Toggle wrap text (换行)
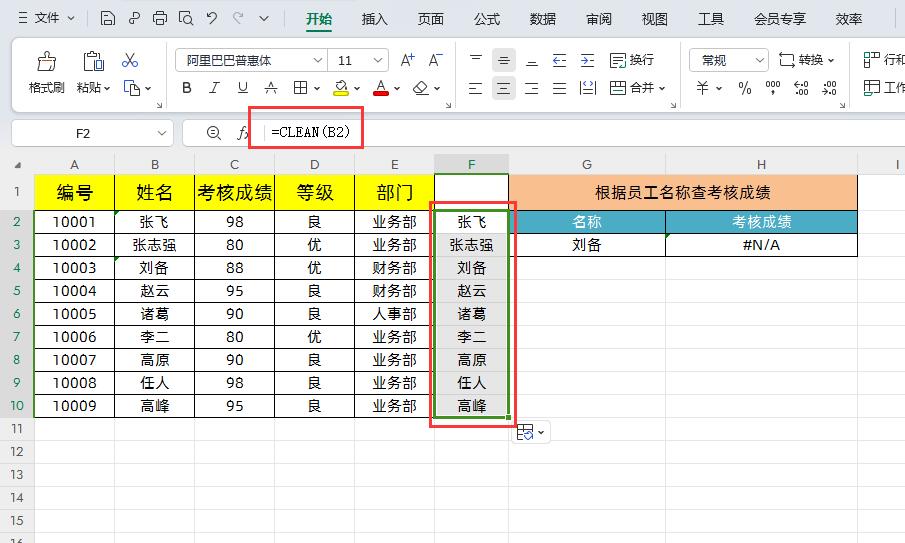Image resolution: width=905 pixels, height=543 pixels. click(631, 60)
